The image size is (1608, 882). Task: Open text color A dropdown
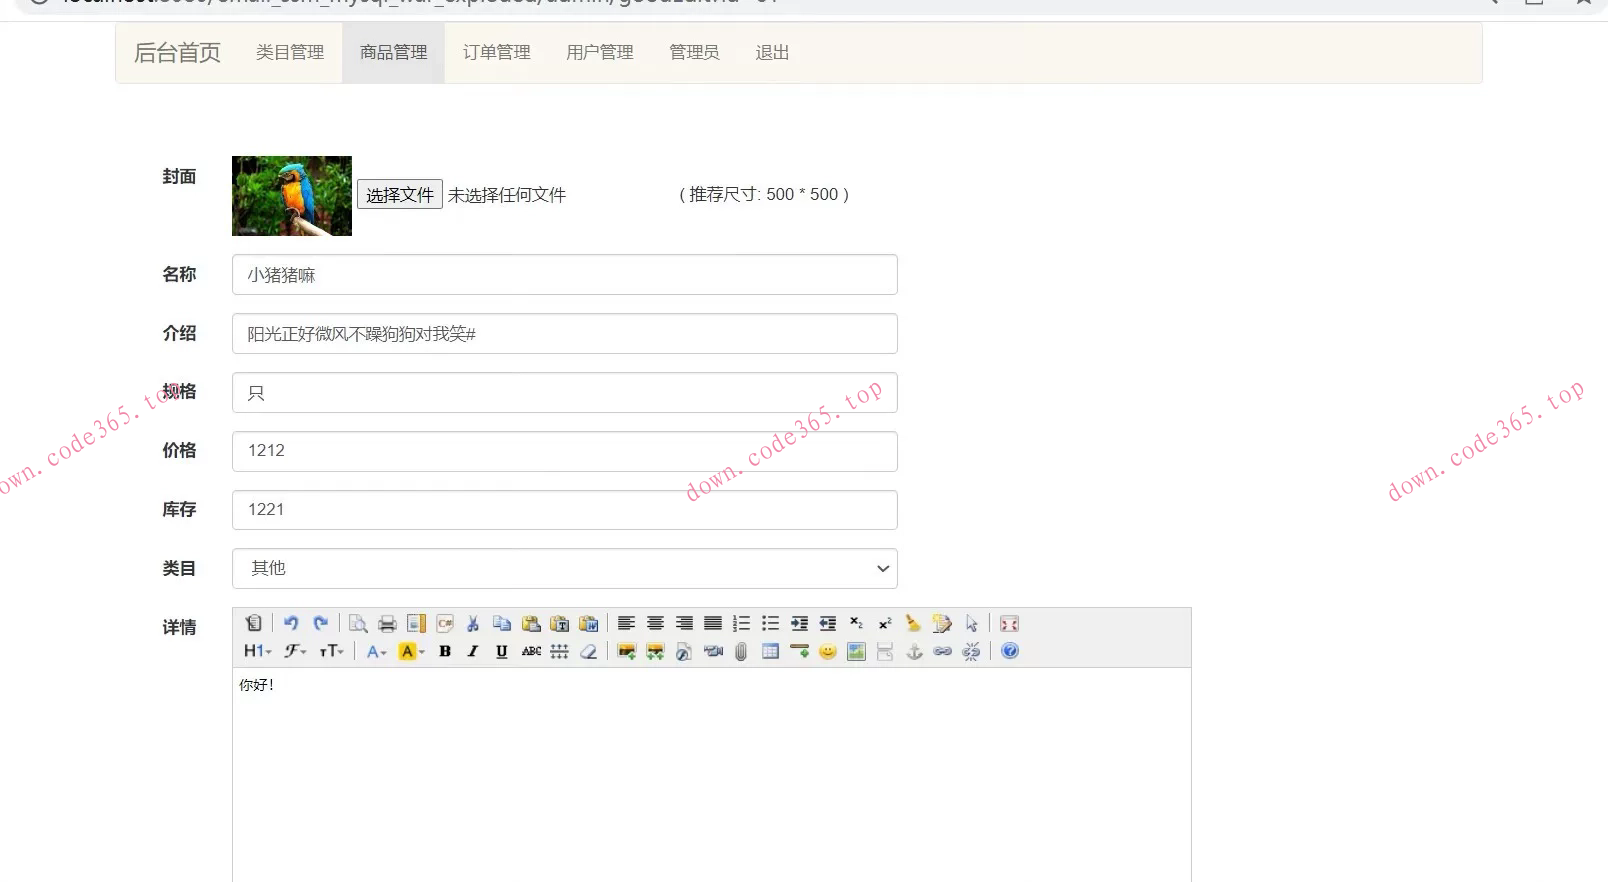tap(376, 651)
